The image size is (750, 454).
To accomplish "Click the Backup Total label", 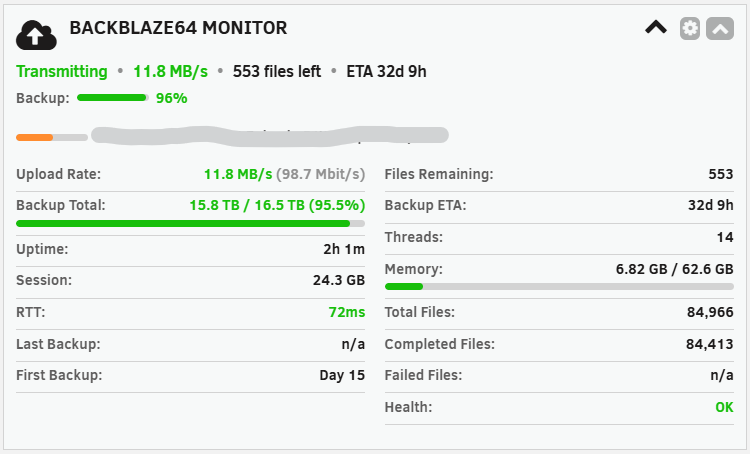I will tap(61, 205).
